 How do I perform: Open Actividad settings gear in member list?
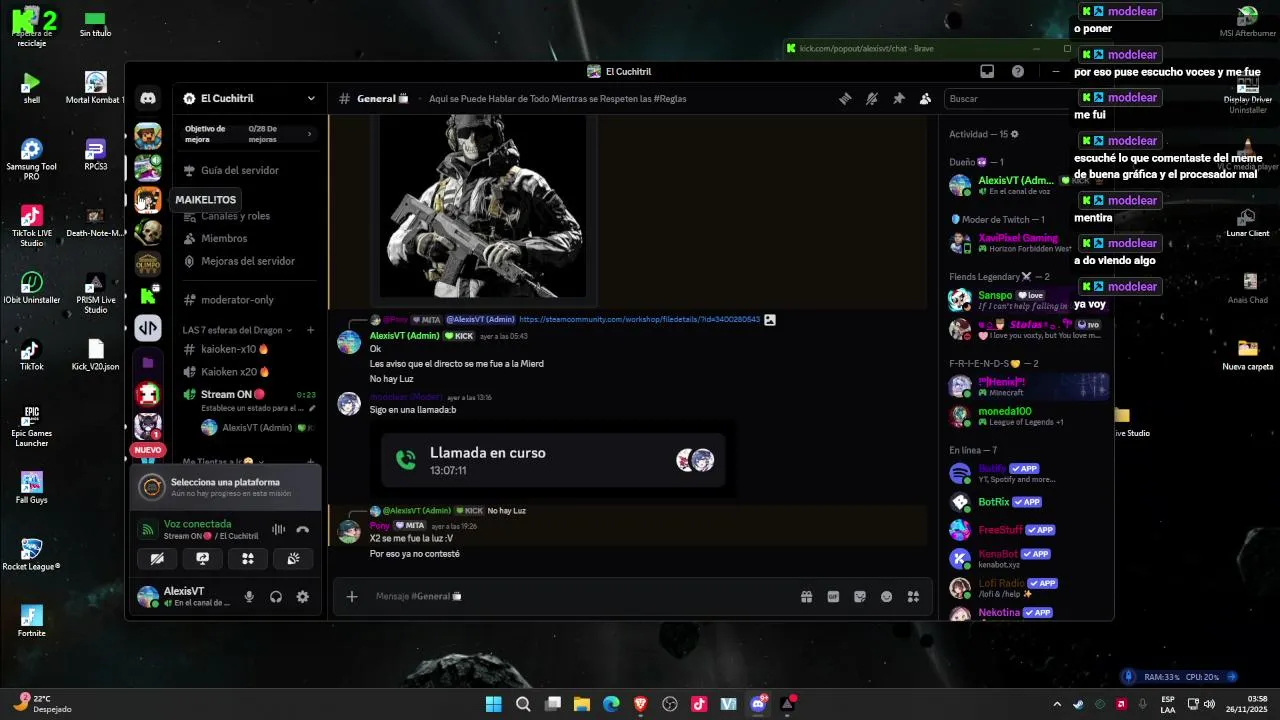(x=1015, y=134)
